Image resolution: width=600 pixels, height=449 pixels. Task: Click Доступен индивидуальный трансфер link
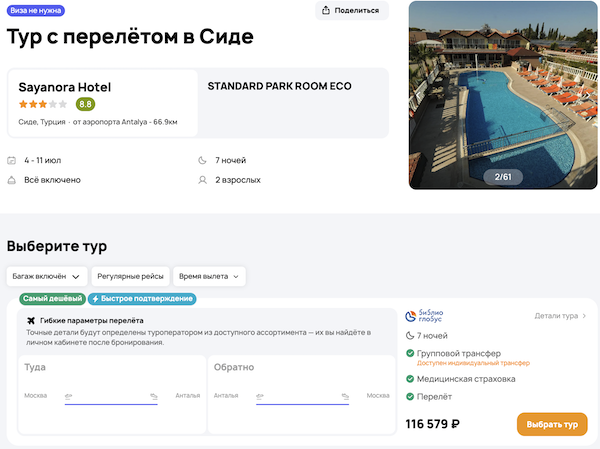pyautogui.click(x=472, y=363)
